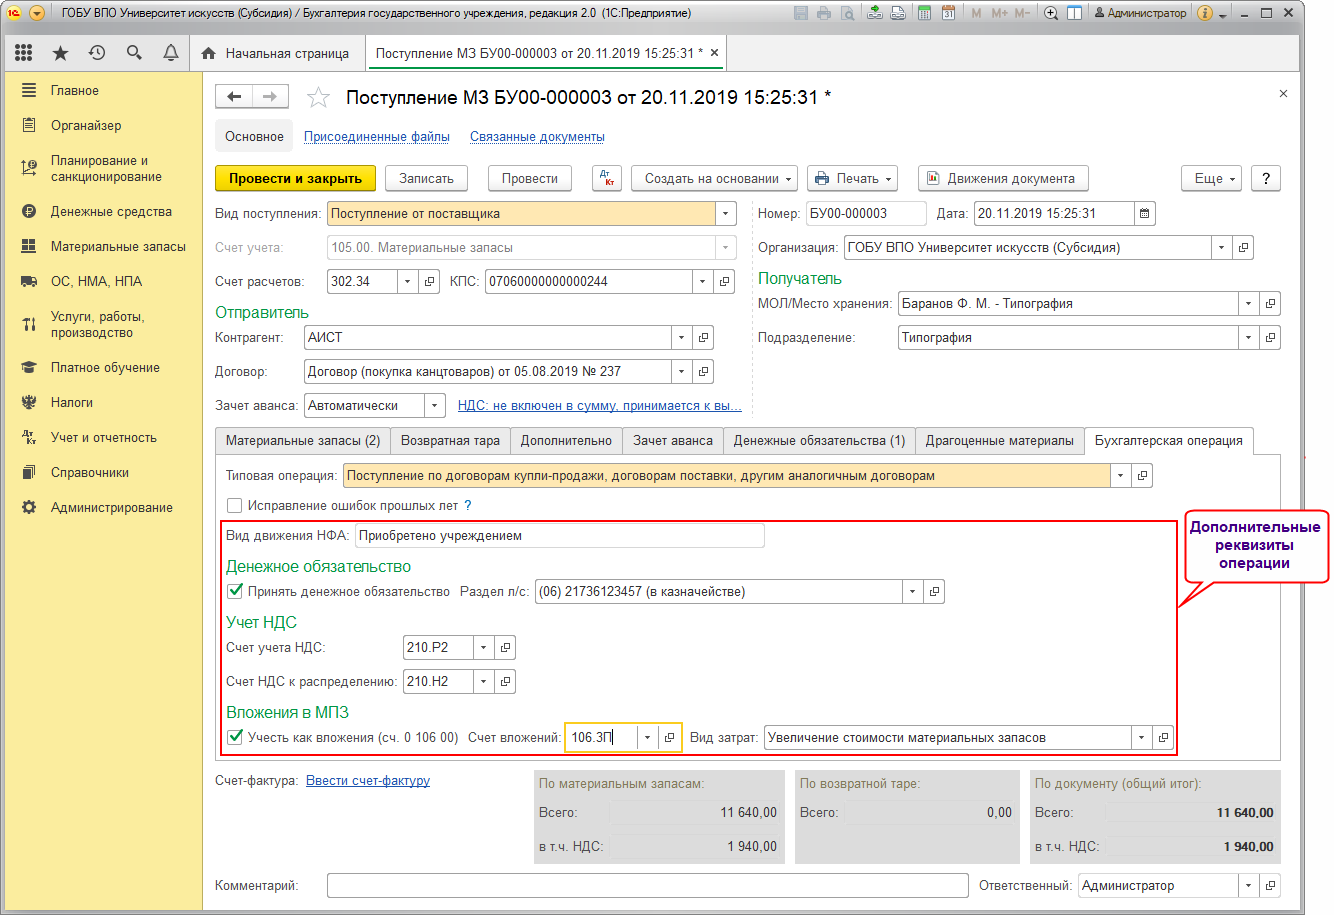Open the Вид затрат record button
The width and height of the screenshot is (1334, 915).
click(1163, 737)
